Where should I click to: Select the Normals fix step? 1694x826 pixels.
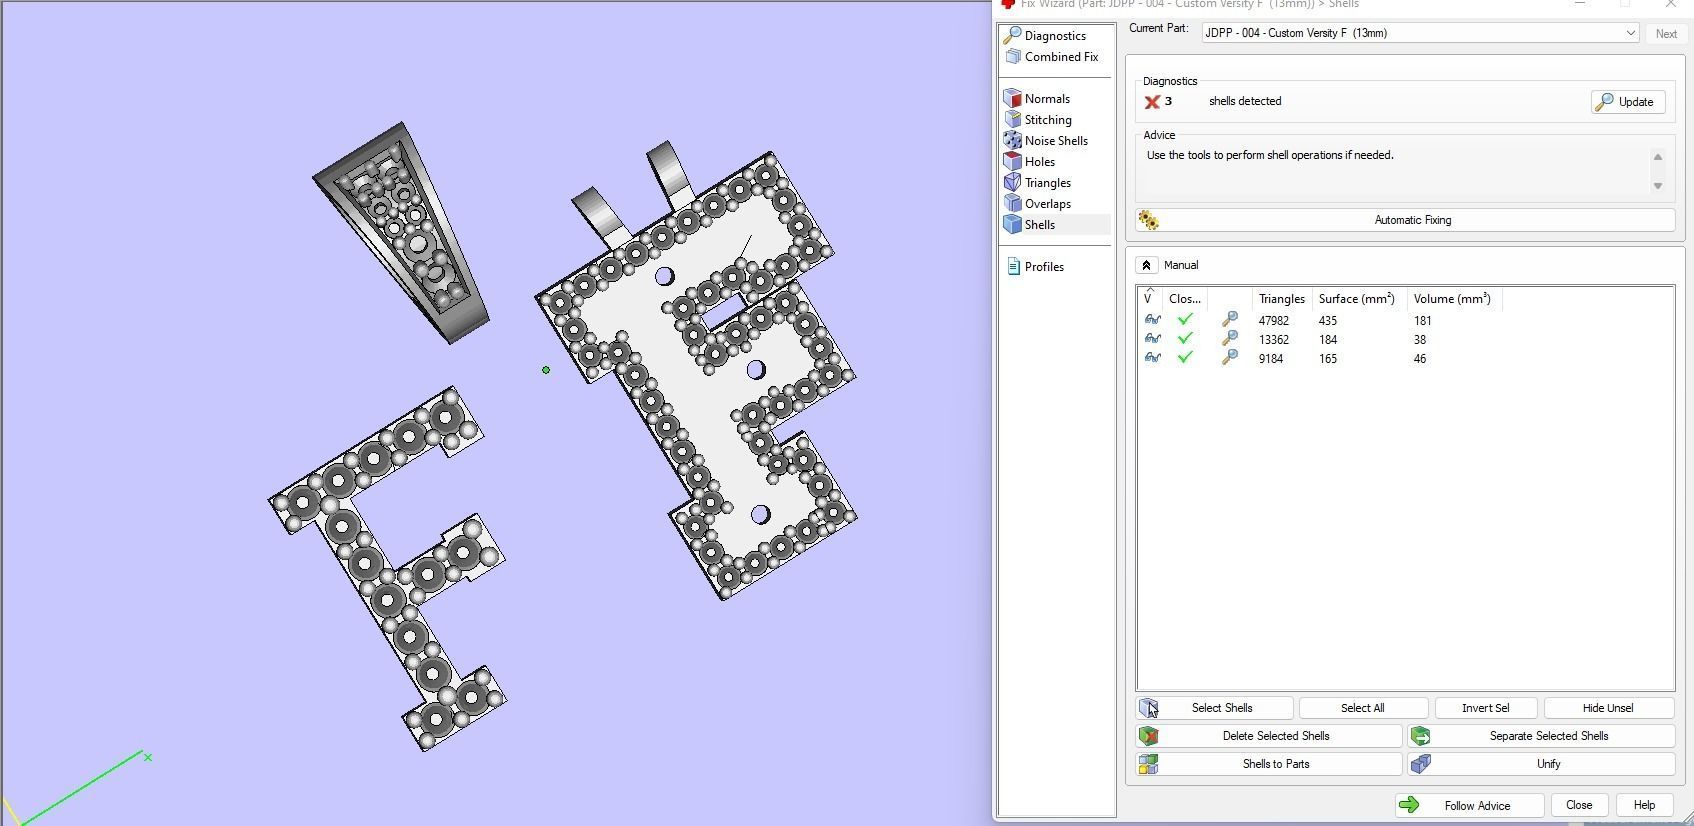point(1047,99)
